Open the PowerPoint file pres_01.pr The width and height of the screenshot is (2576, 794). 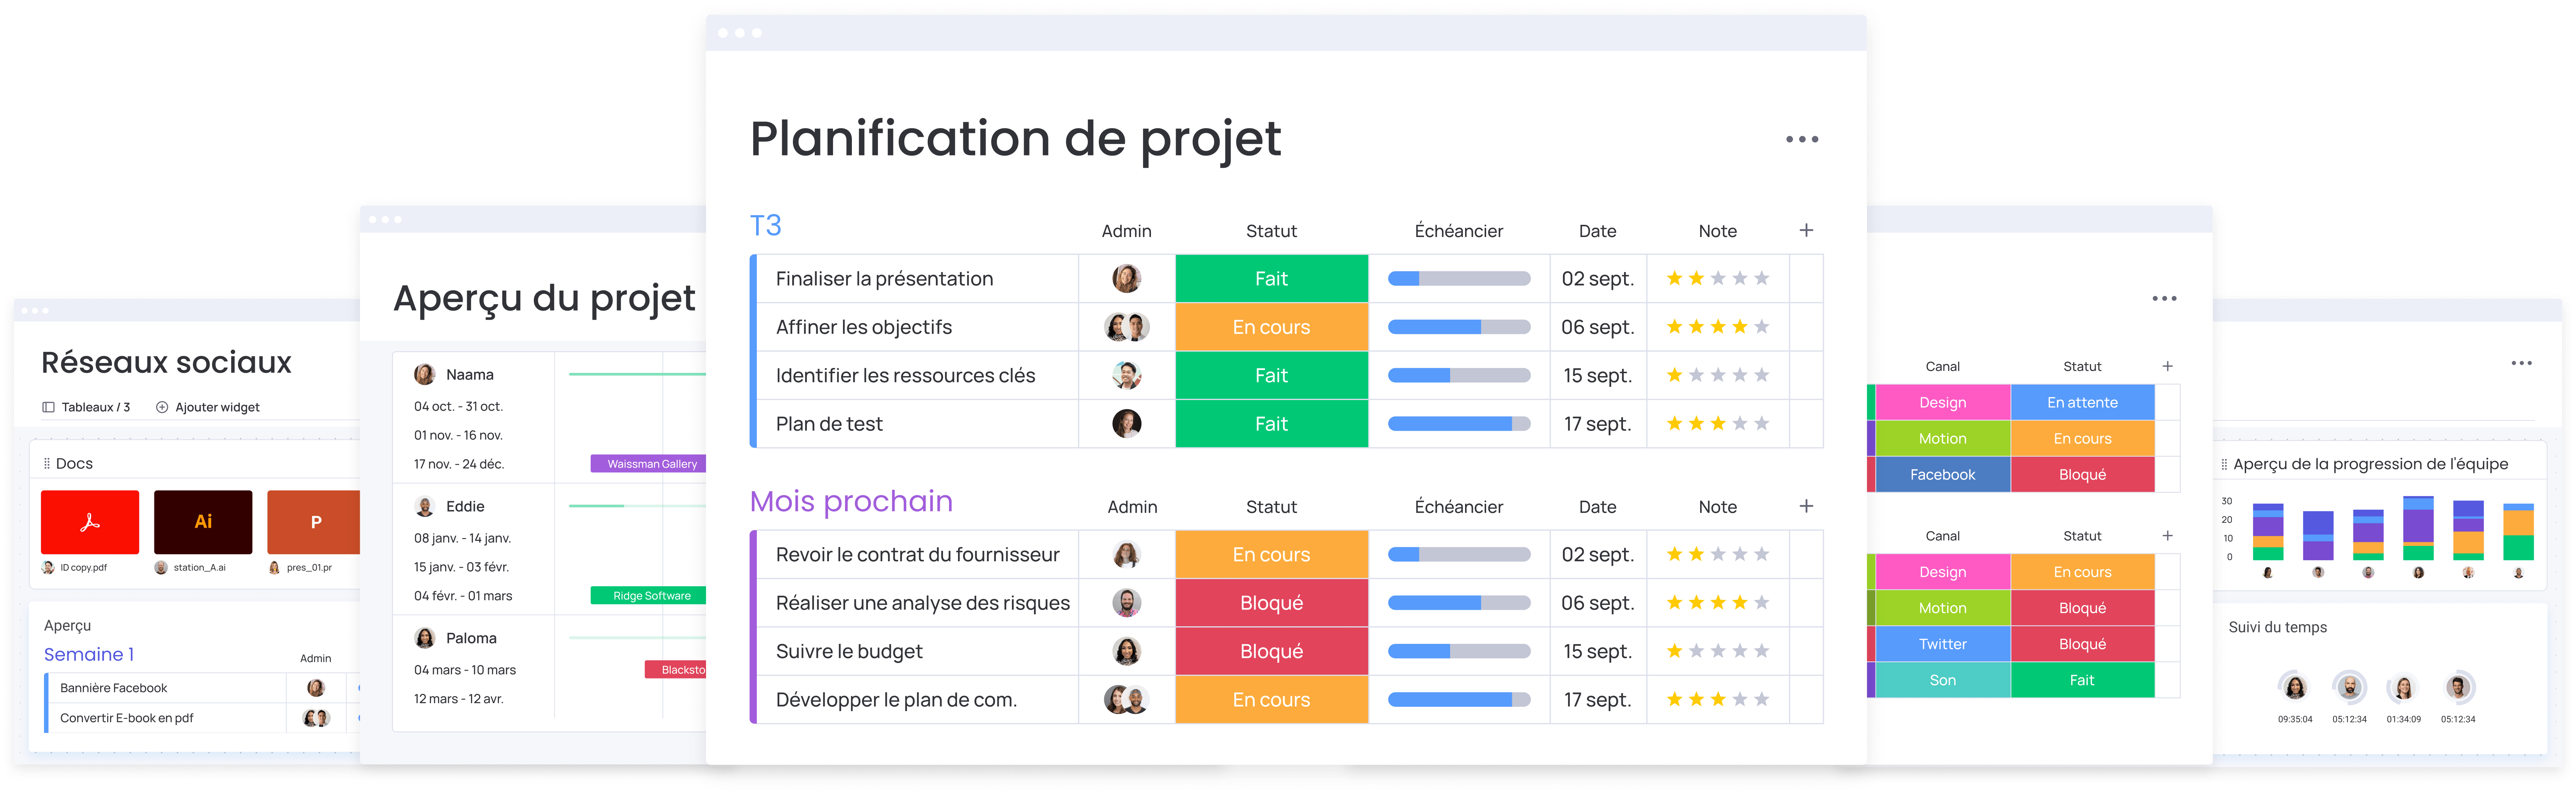point(314,522)
